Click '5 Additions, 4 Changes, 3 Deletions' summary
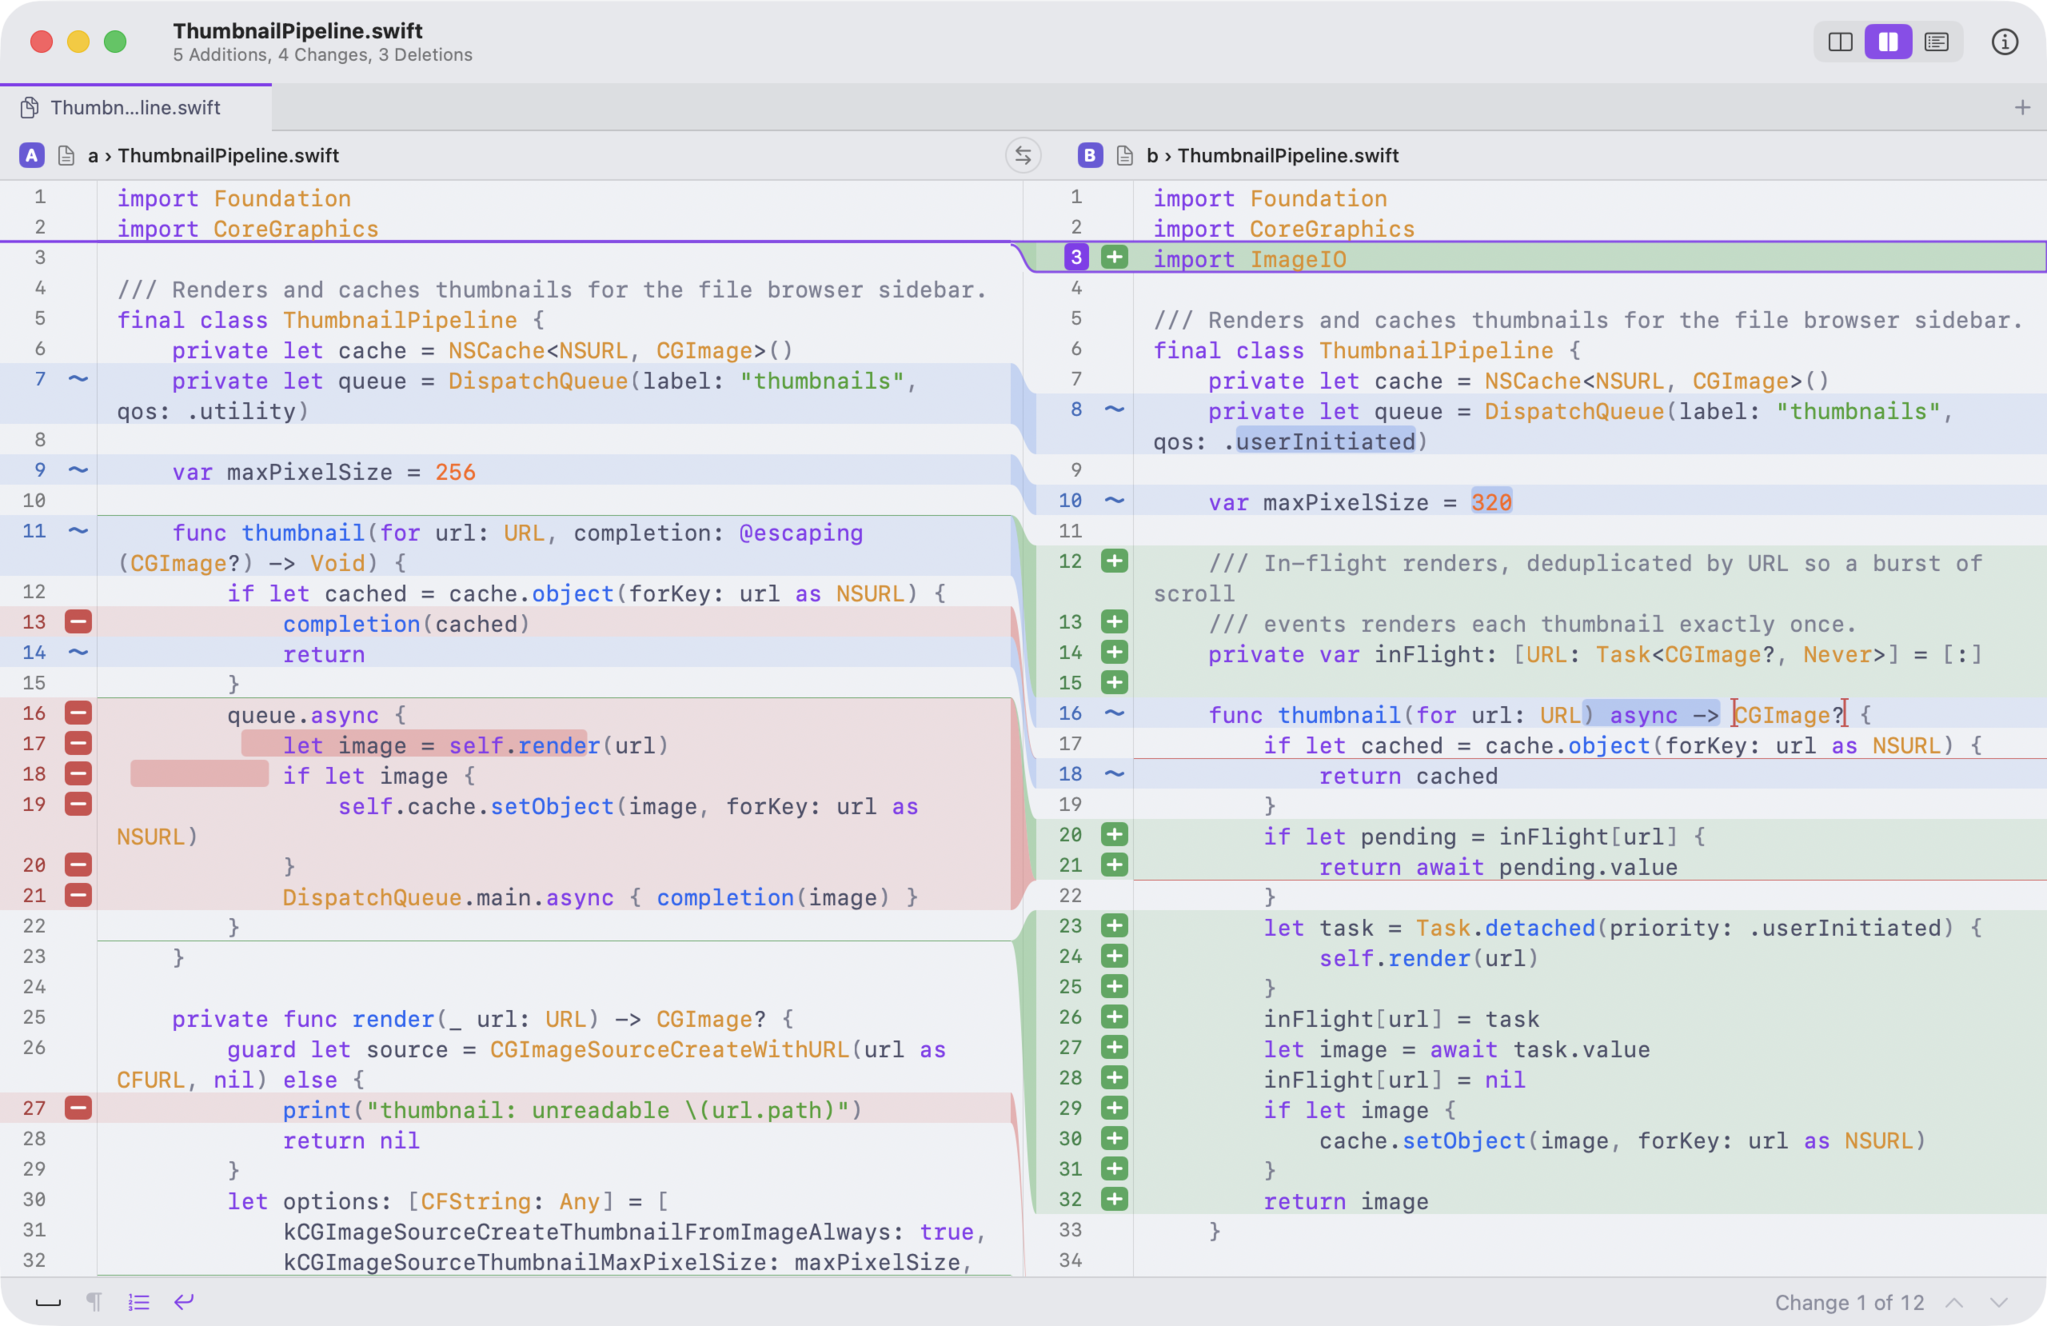2047x1326 pixels. pos(322,55)
